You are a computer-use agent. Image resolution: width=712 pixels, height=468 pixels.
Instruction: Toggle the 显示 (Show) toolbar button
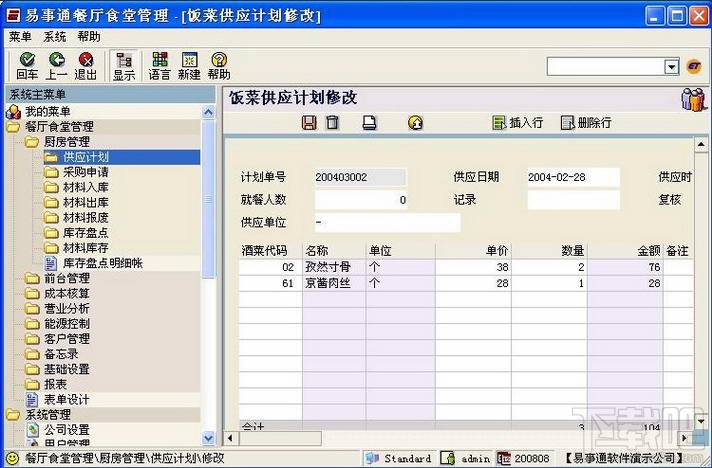tap(124, 66)
